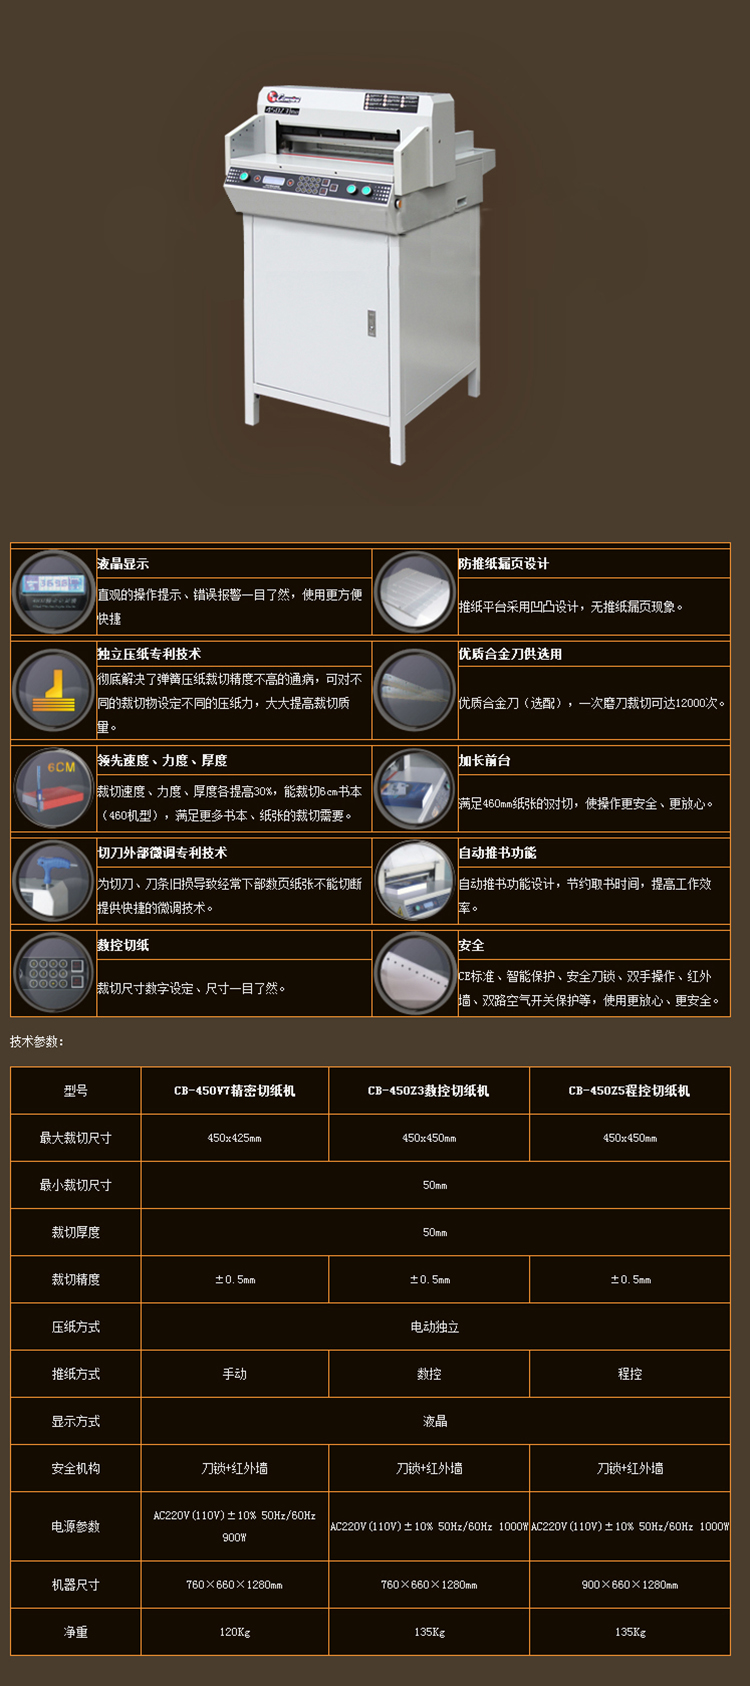
Task: Click the 最大裁切尺寸 row label
Action: tap(76, 1138)
